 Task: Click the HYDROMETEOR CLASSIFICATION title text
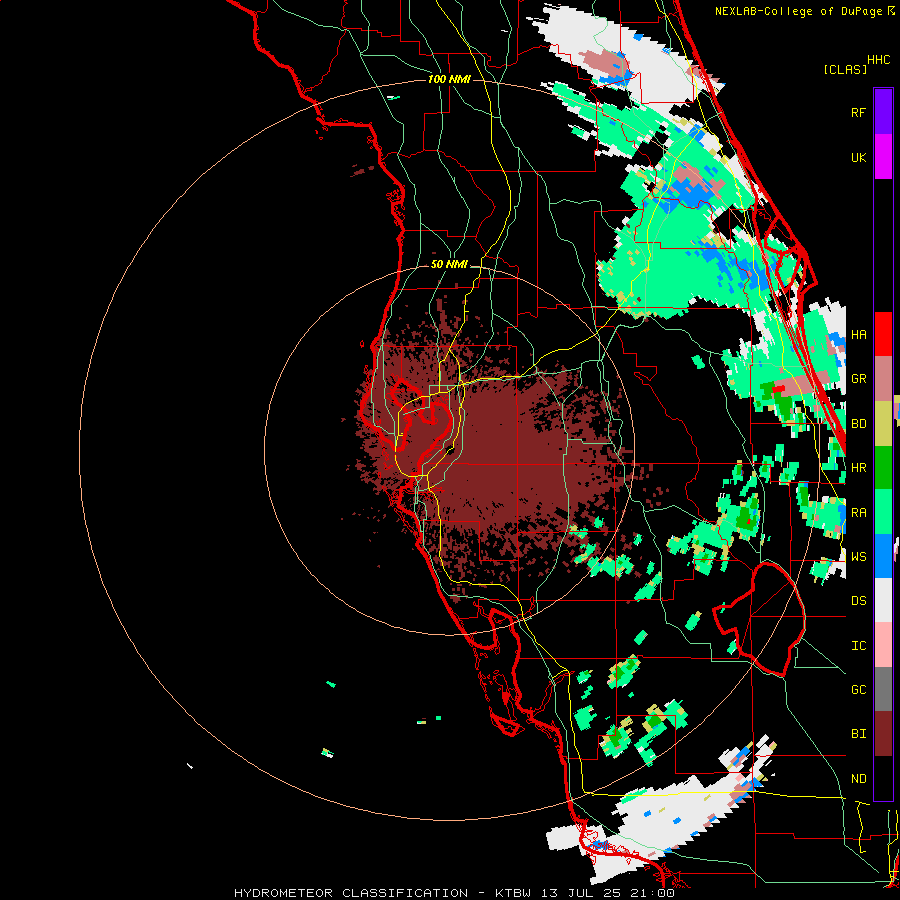[351, 893]
